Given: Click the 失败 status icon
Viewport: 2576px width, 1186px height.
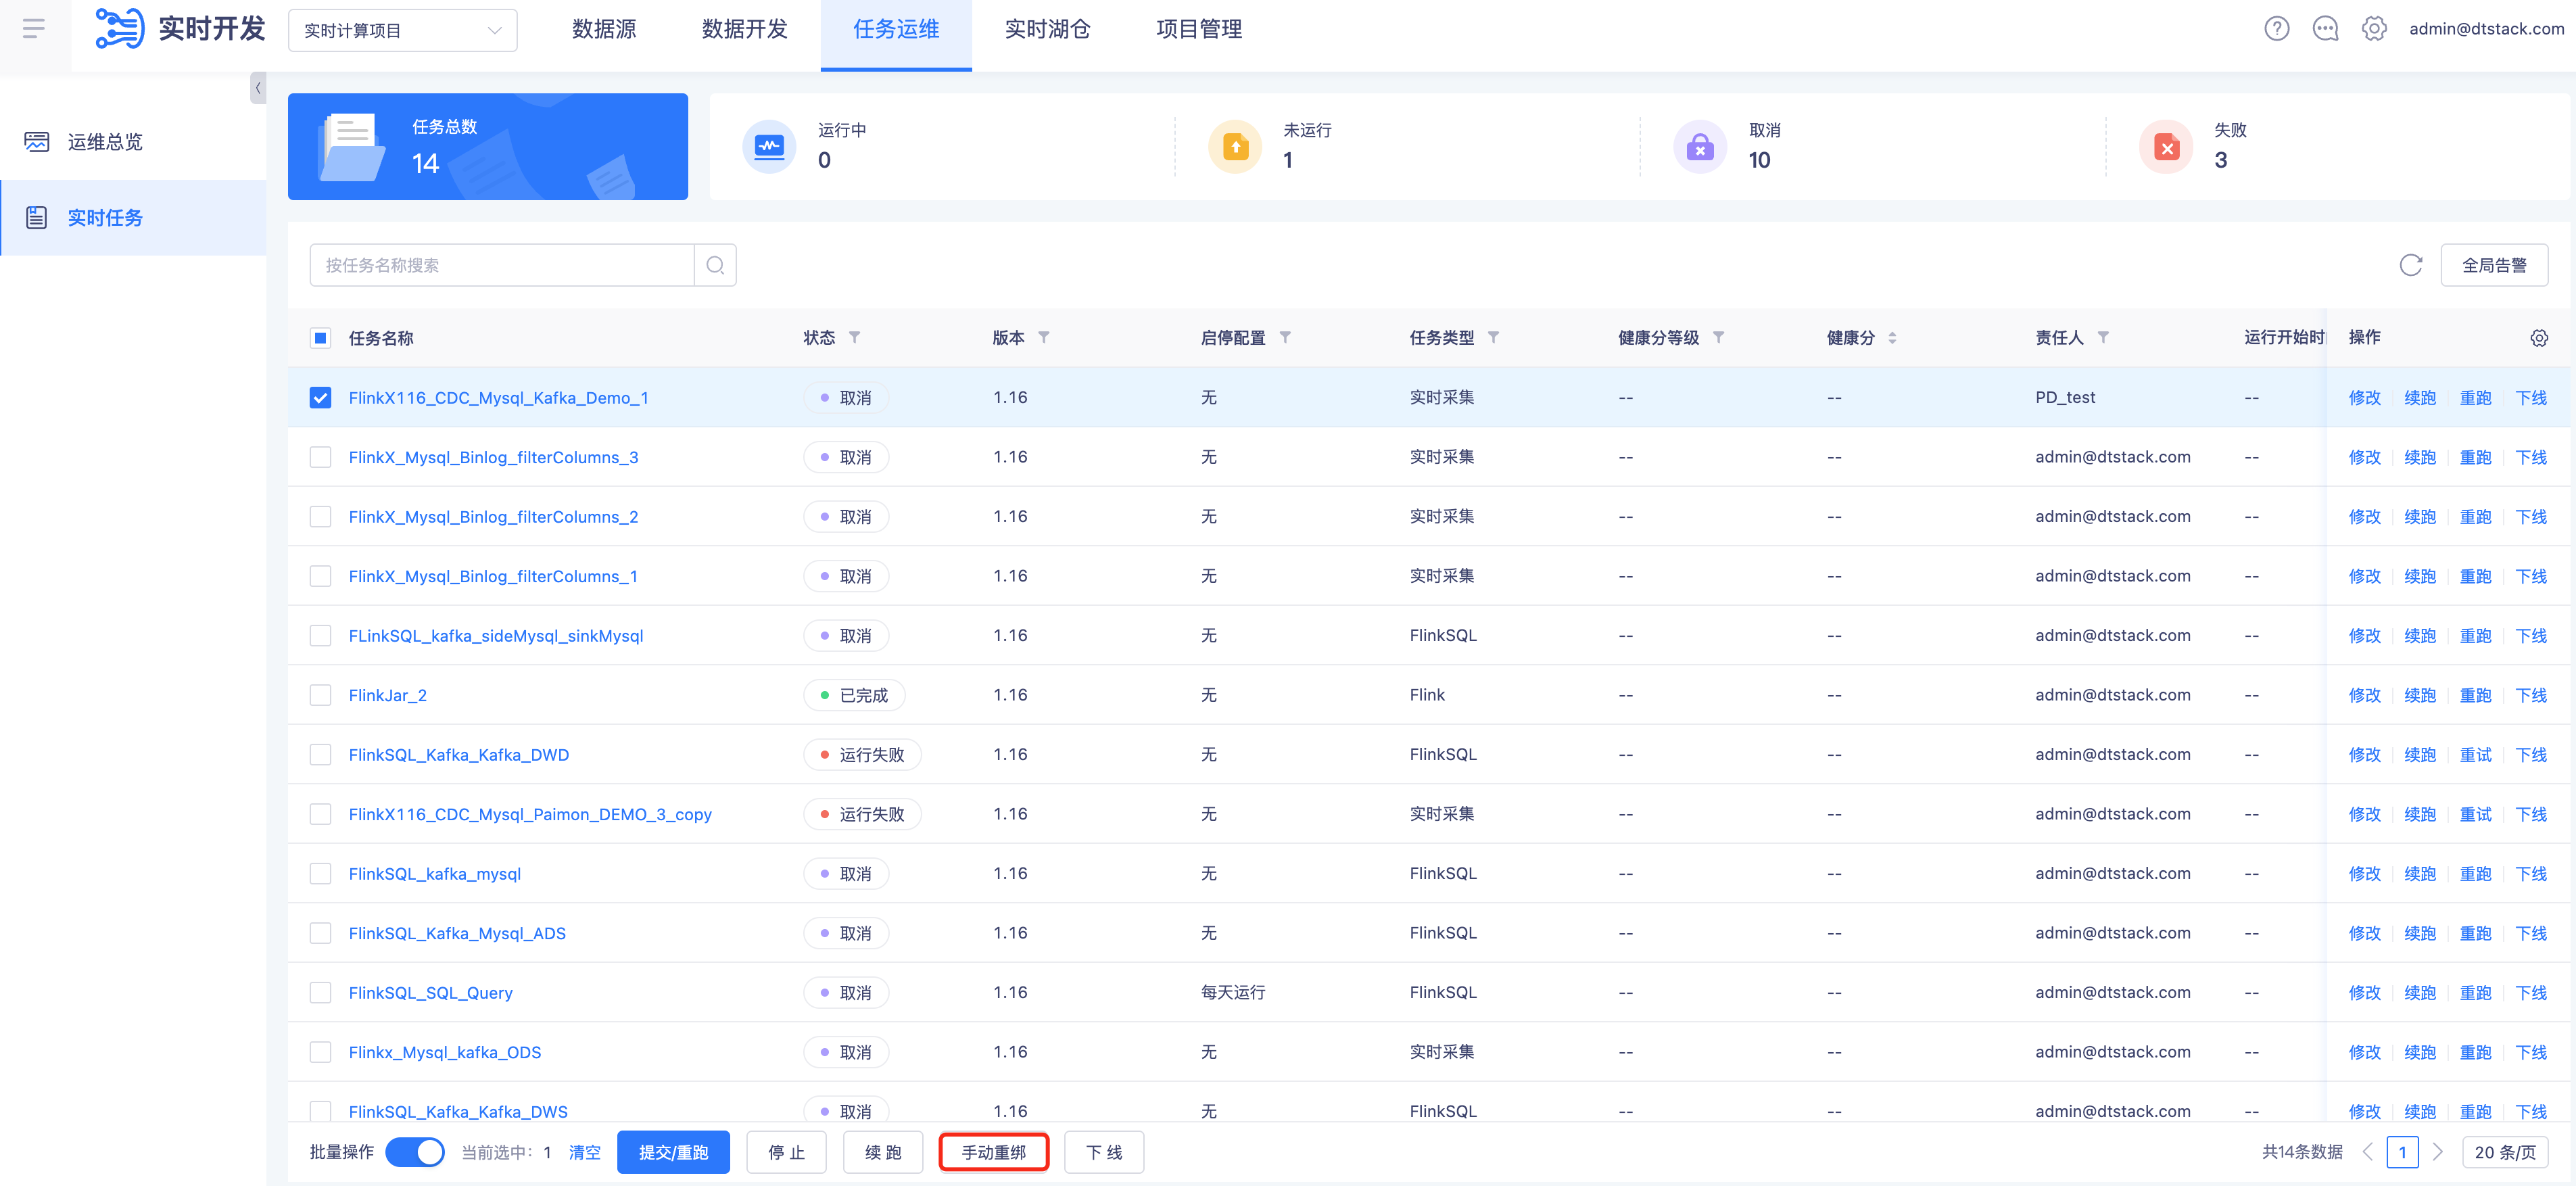Looking at the screenshot, I should pyautogui.click(x=2166, y=147).
